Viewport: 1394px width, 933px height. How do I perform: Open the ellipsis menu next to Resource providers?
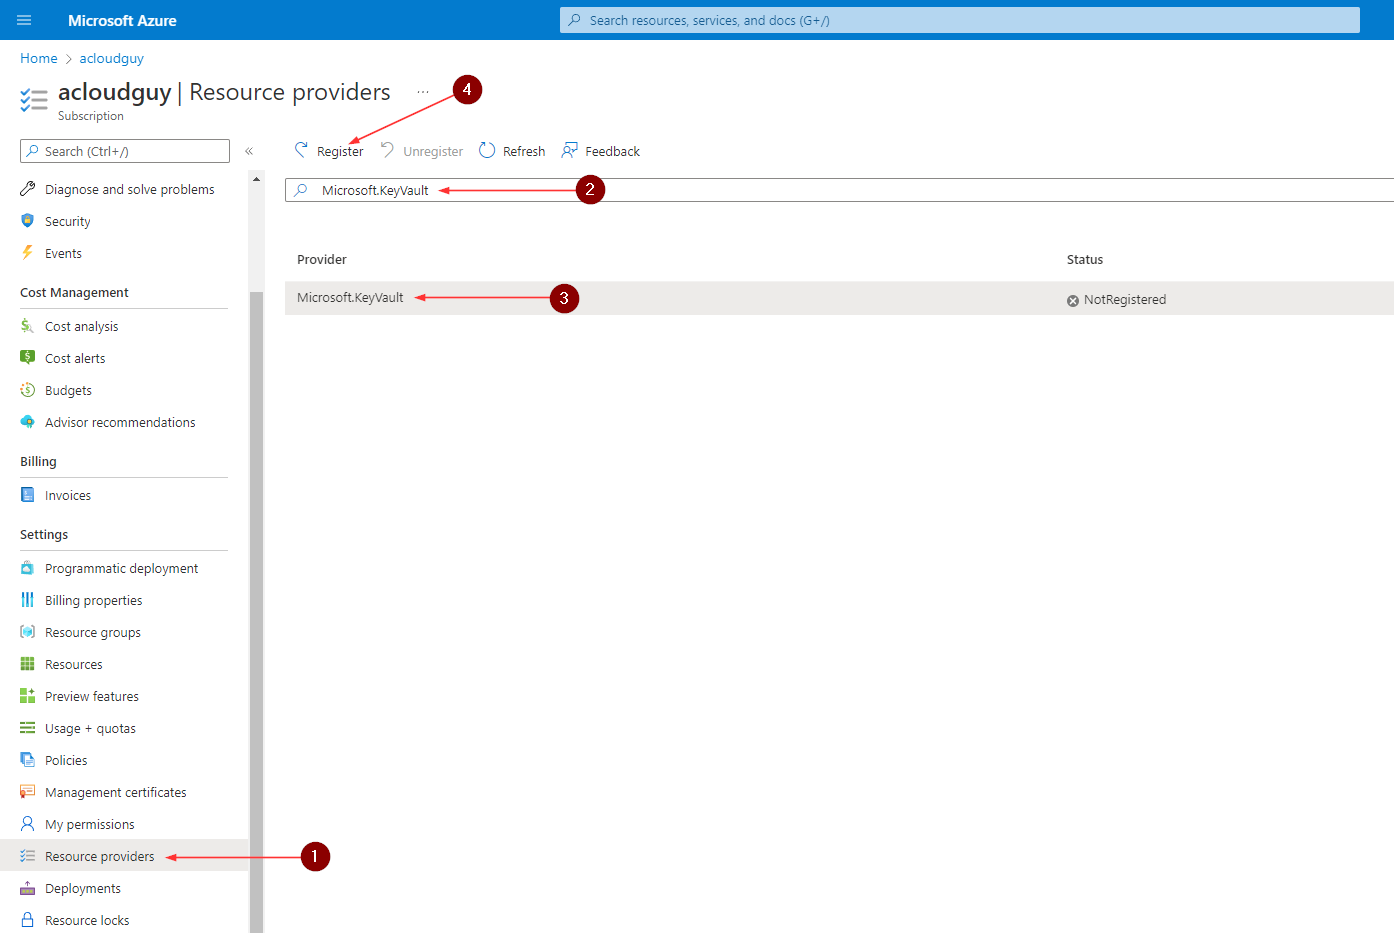coord(422,90)
